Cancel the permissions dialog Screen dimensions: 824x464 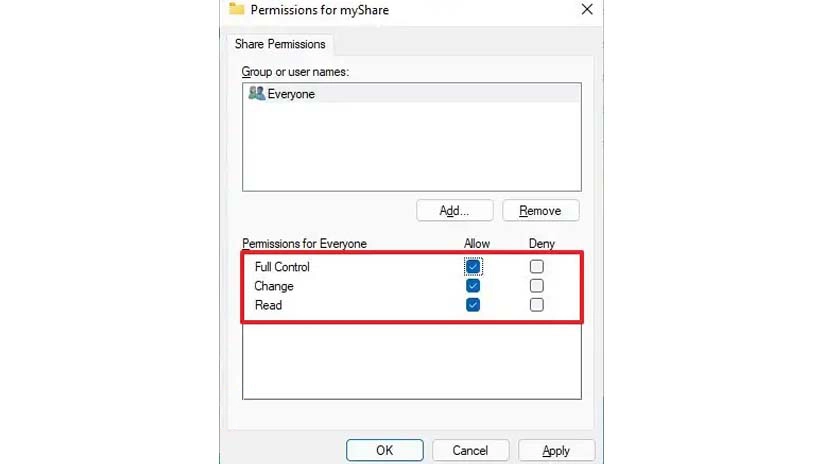tap(470, 450)
